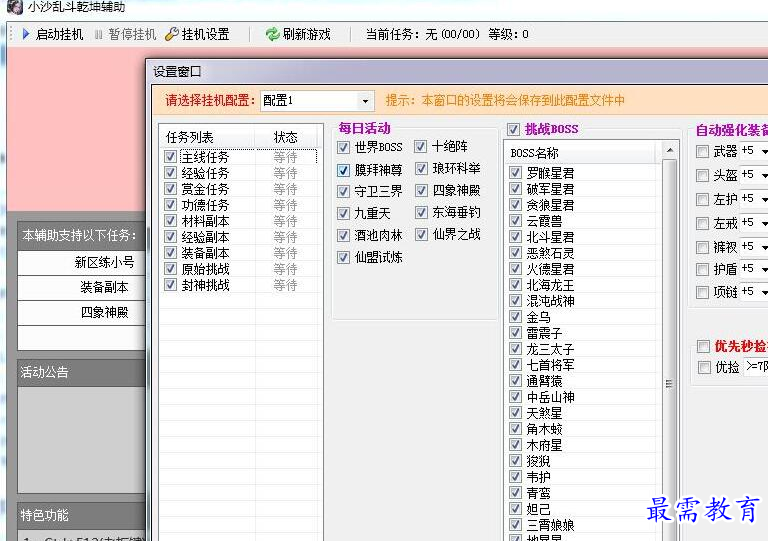768x541 pixels.
Task: Uncheck boss 破军星君
Action: pos(515,188)
